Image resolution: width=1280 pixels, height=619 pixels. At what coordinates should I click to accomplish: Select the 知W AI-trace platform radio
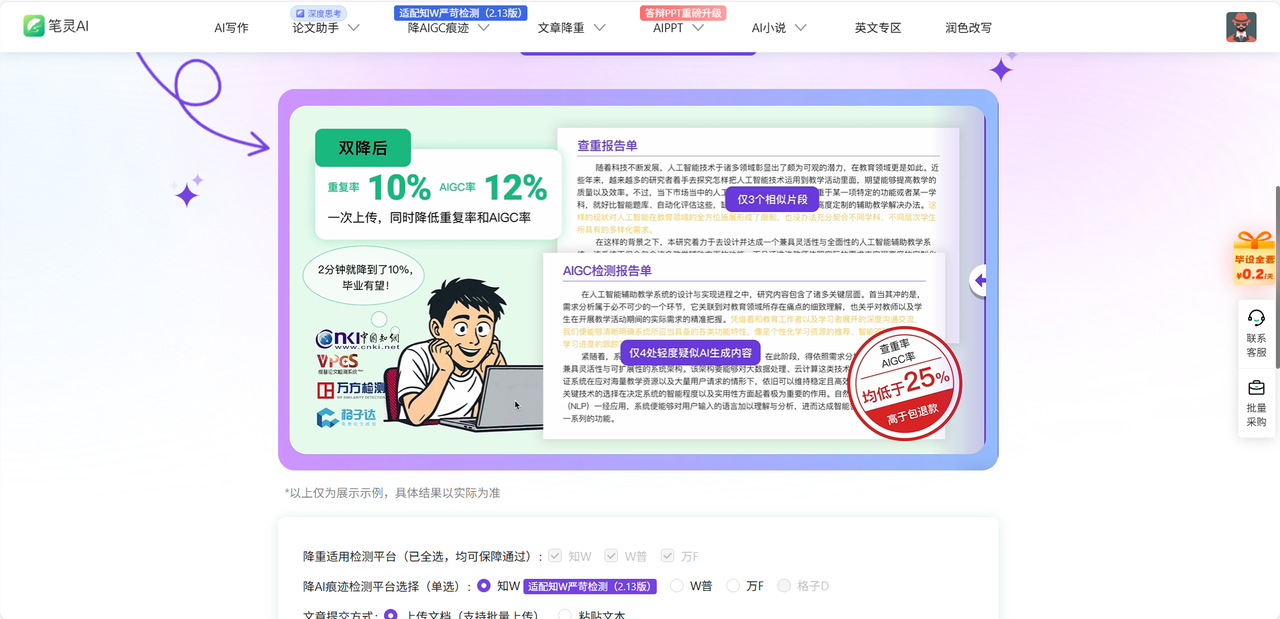point(483,586)
